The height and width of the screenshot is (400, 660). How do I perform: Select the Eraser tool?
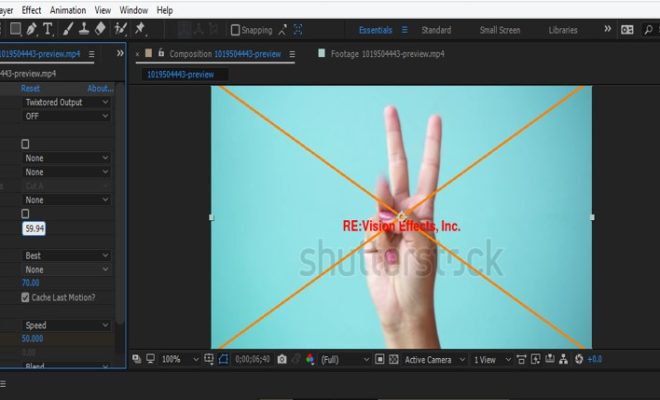(101, 29)
